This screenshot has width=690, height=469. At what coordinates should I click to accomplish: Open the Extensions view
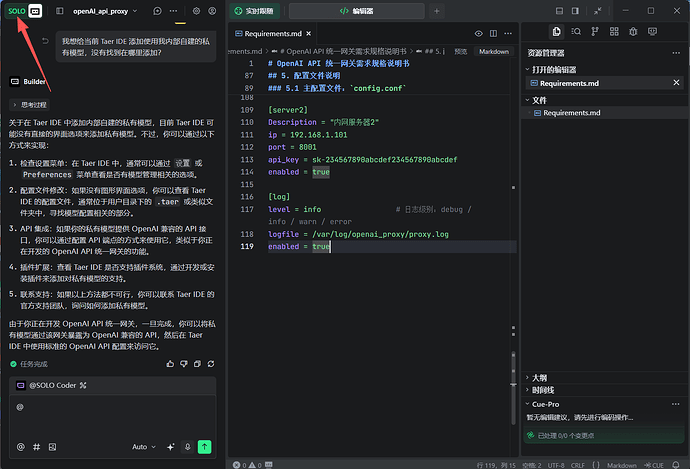coord(614,31)
